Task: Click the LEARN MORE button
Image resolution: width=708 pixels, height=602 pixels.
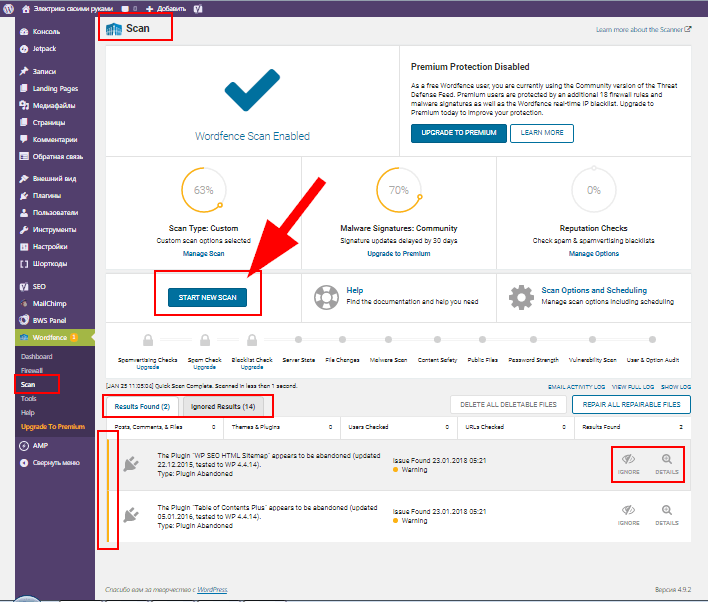Action: coord(541,133)
